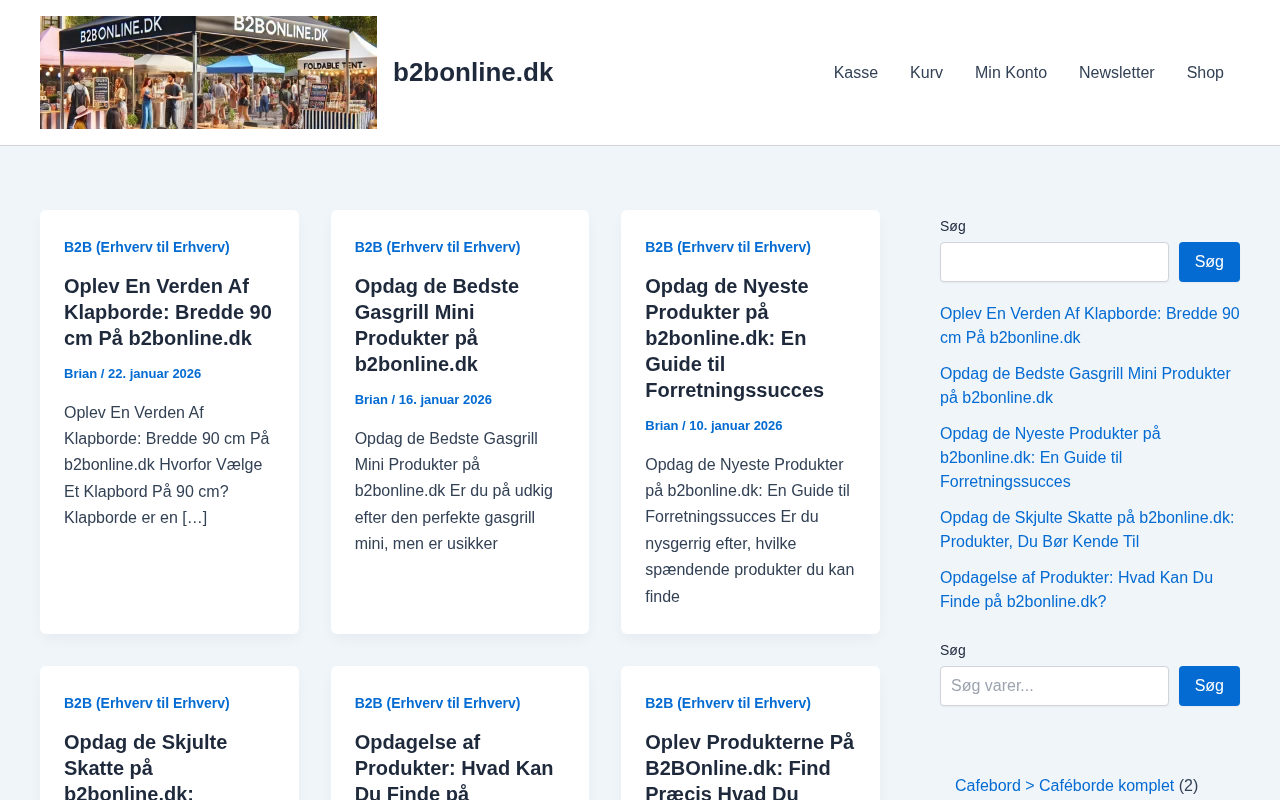Open author Brian on the Gasgrill Mini post

371,400
